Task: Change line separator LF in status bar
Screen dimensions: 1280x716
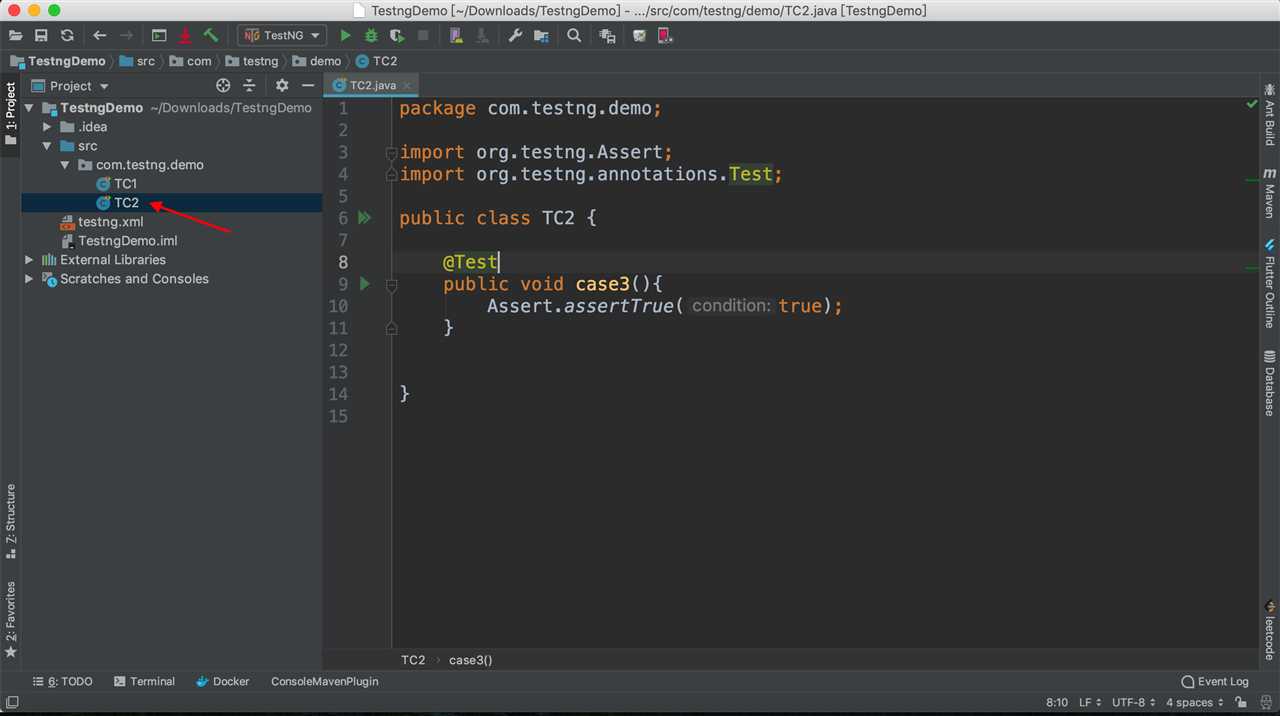Action: (x=1090, y=702)
